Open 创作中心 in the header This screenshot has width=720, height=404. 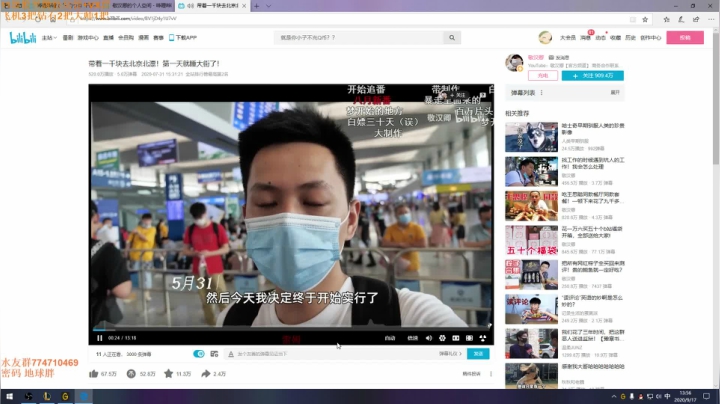[651, 38]
